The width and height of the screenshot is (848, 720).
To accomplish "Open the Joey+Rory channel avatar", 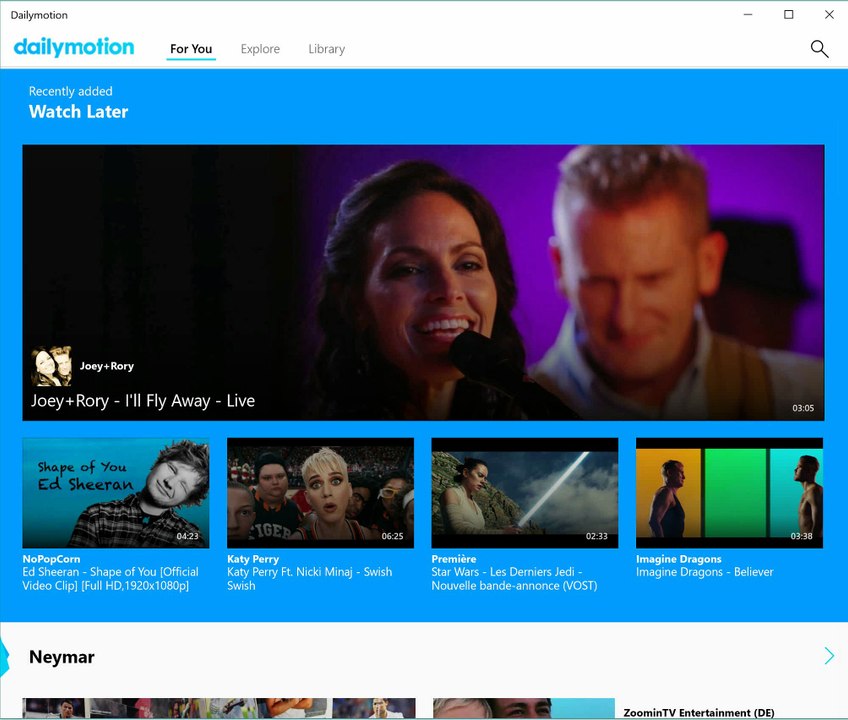I will click(x=51, y=366).
